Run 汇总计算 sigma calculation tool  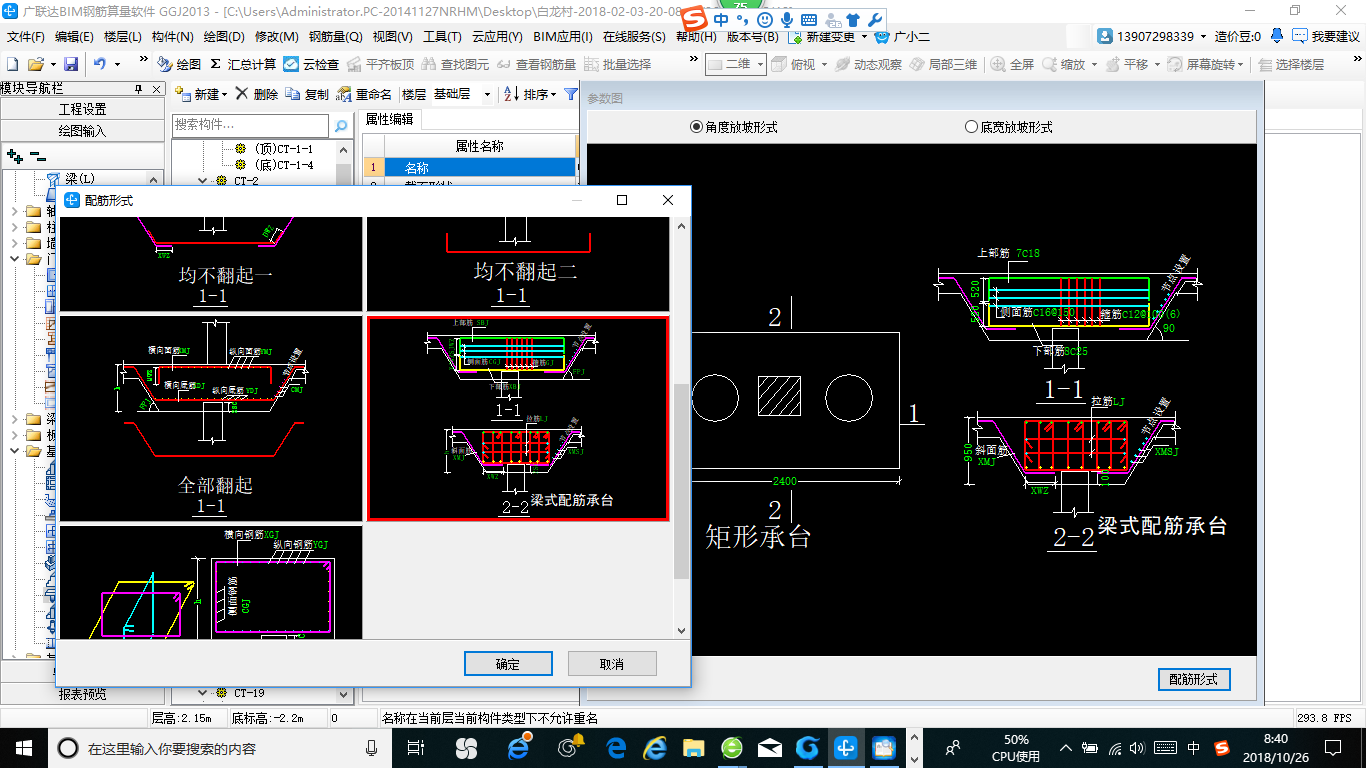point(242,64)
